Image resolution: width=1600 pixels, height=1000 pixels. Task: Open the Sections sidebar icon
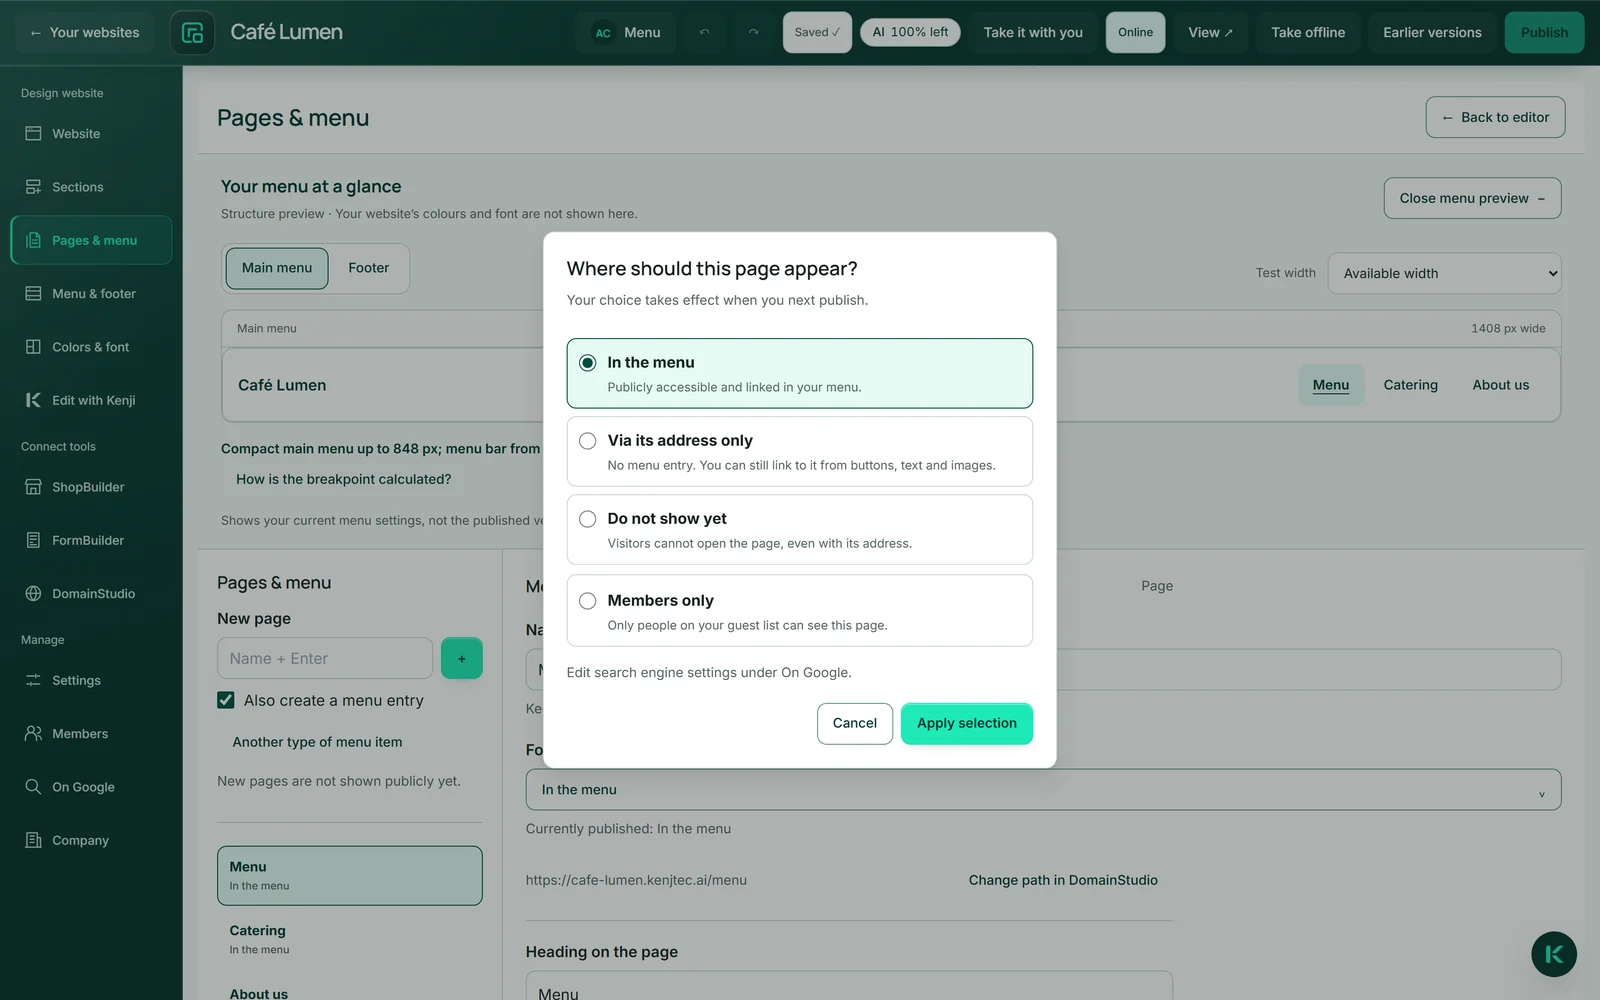33,187
